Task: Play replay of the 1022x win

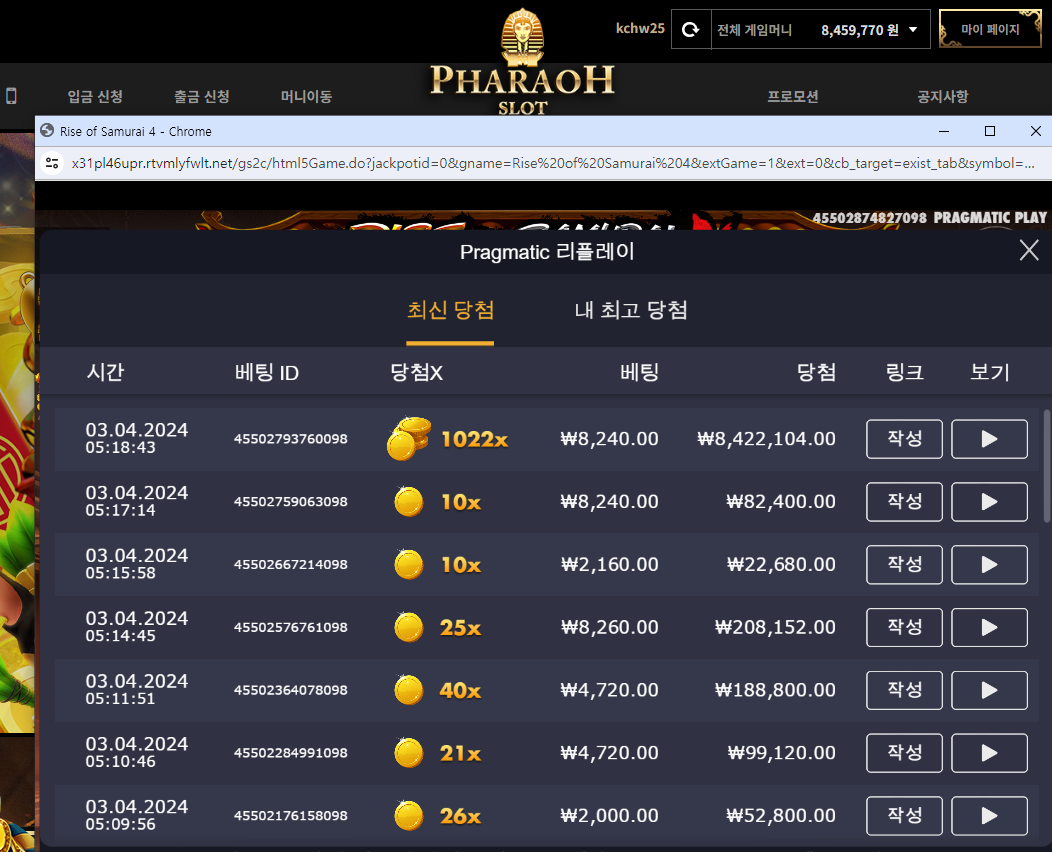Action: (x=989, y=439)
